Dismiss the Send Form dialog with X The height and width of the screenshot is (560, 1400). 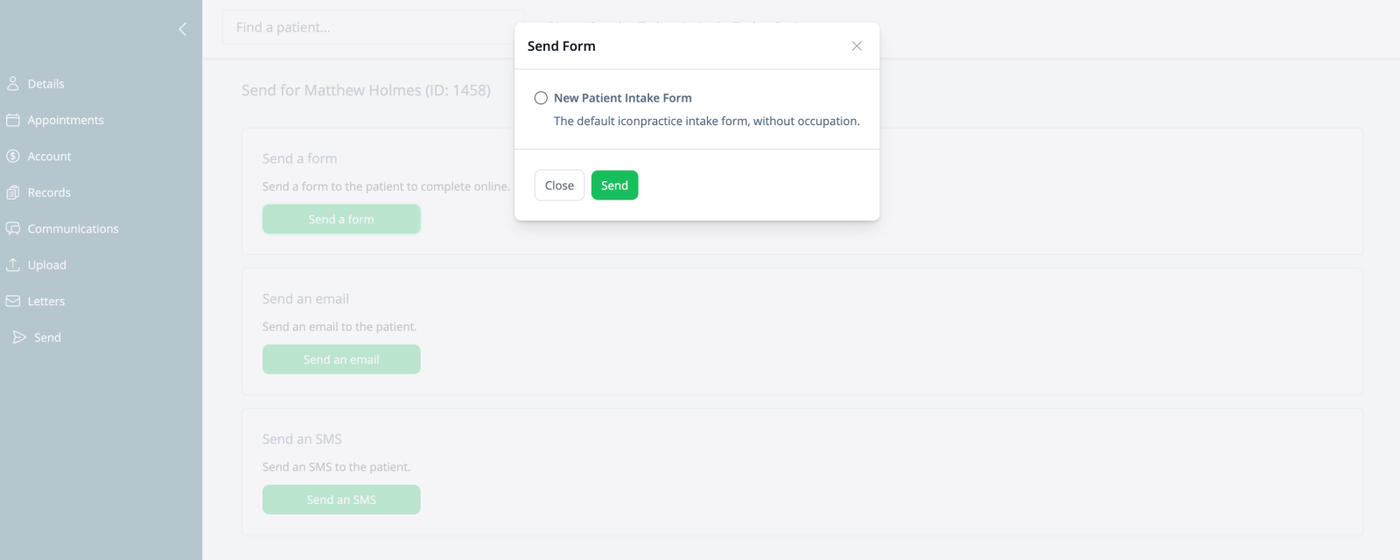[857, 46]
